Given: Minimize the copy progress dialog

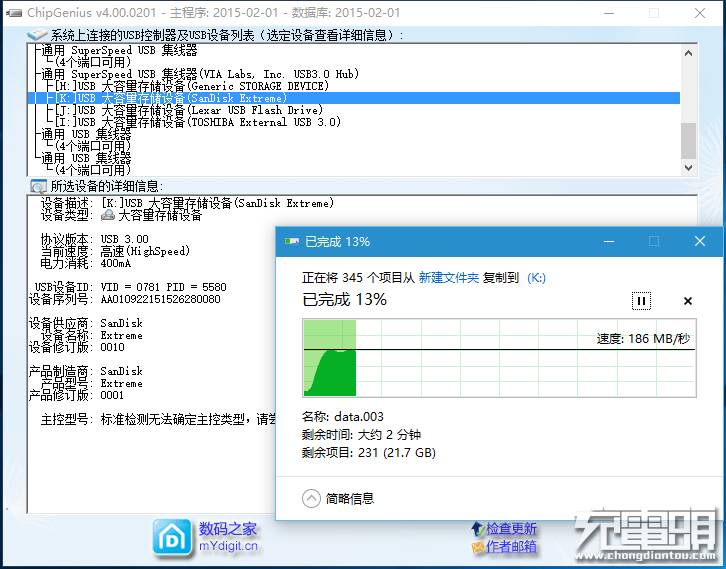Looking at the screenshot, I should click(x=609, y=241).
